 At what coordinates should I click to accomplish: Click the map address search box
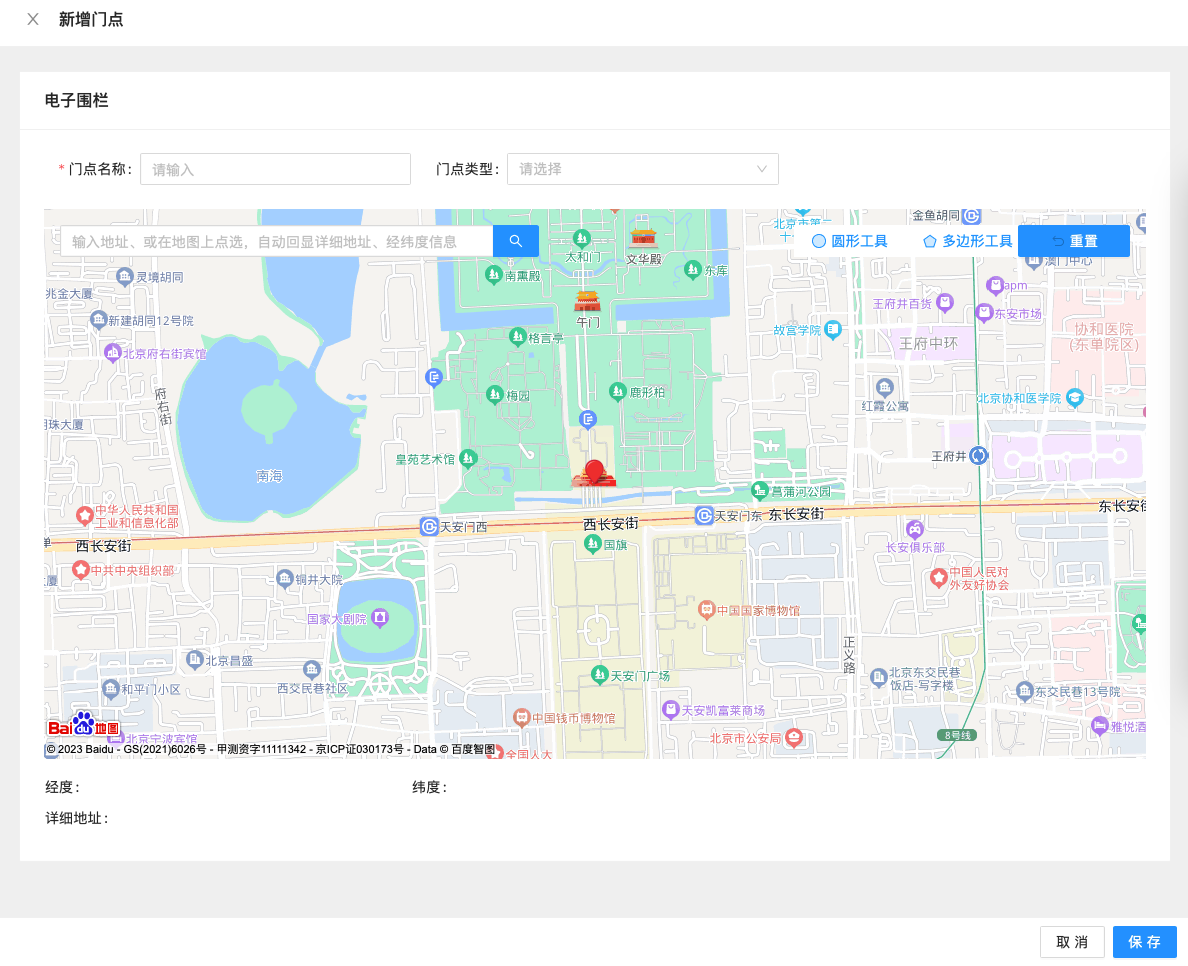pos(277,241)
